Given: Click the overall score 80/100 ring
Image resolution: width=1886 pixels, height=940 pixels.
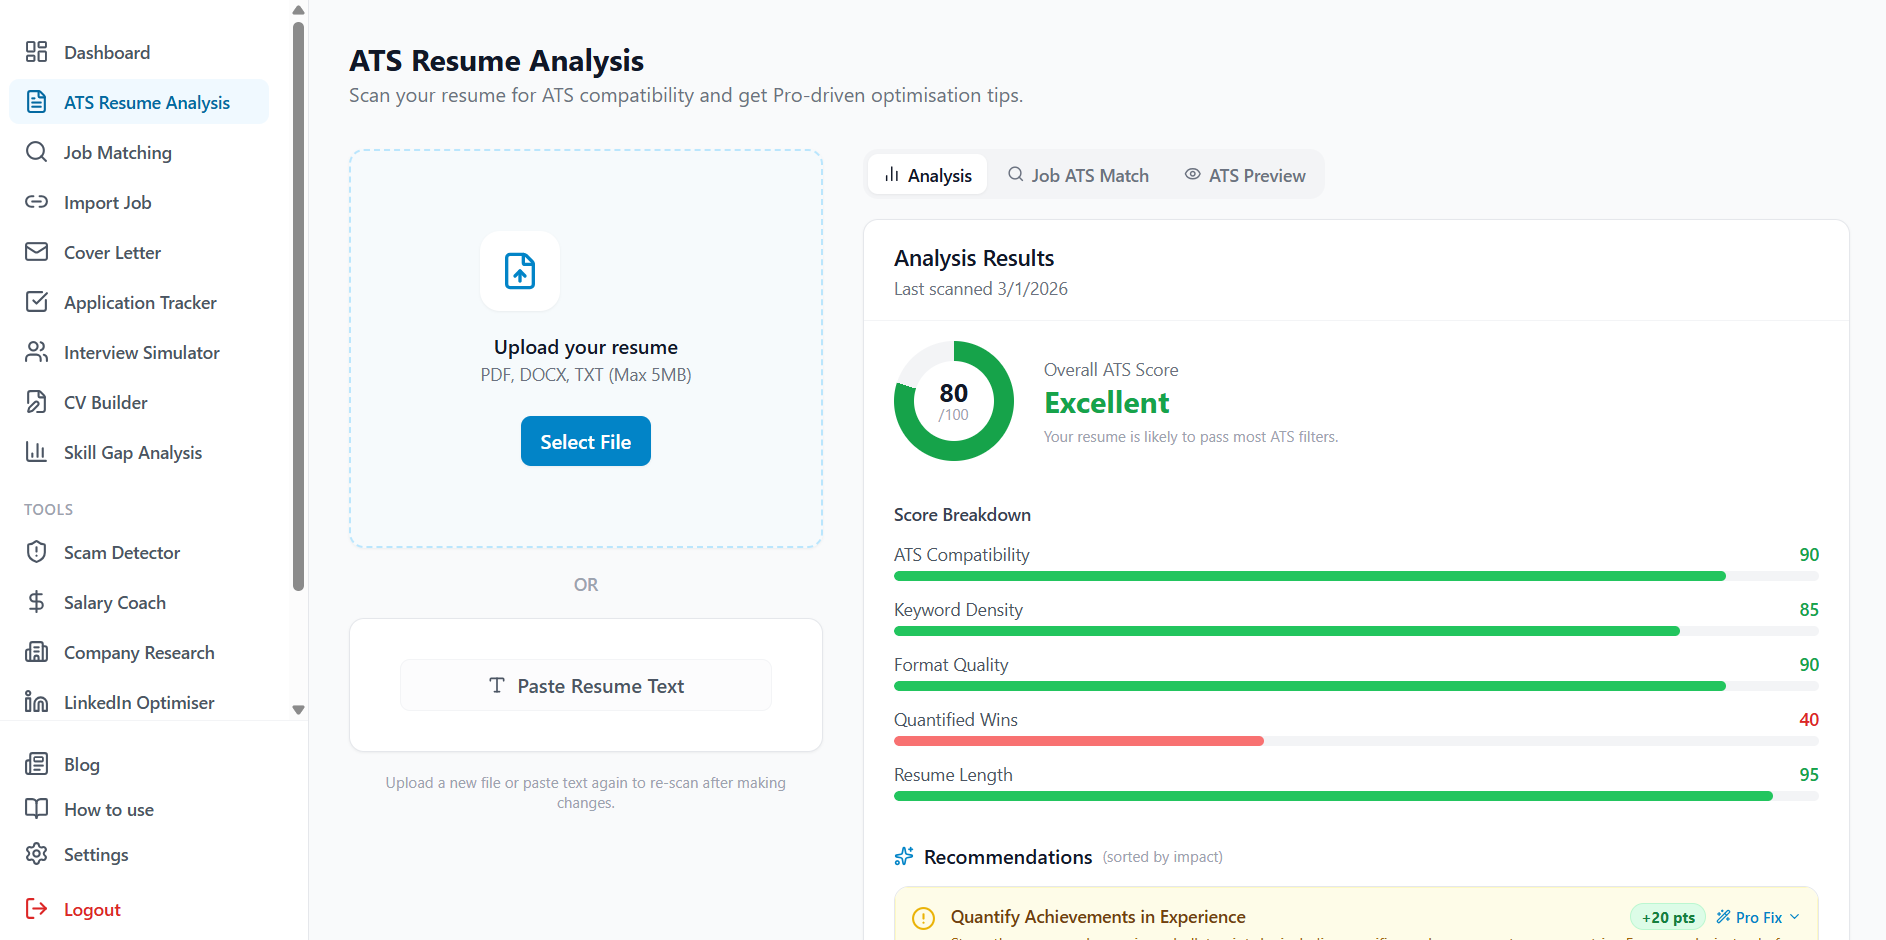Looking at the screenshot, I should click(x=954, y=401).
